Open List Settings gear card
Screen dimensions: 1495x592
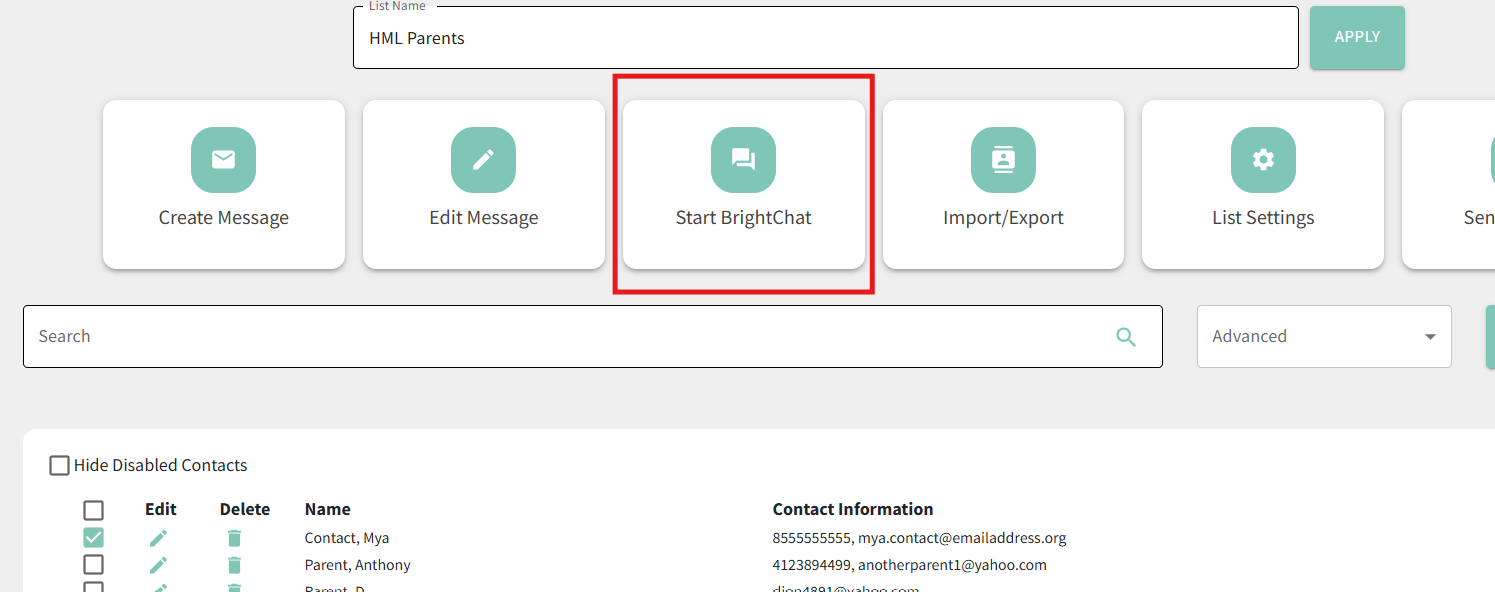click(x=1263, y=184)
